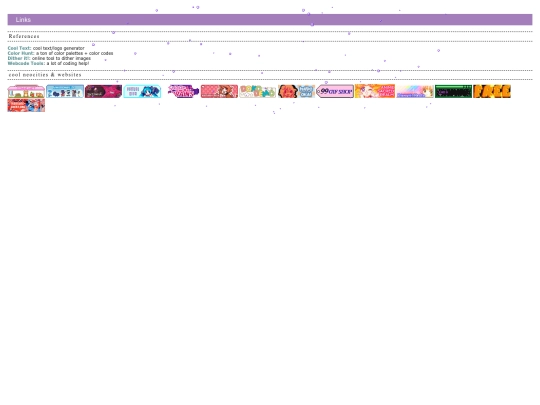Viewport: 540px width, 405px height.
Task: Click the black and green banner
Action: [454, 91]
